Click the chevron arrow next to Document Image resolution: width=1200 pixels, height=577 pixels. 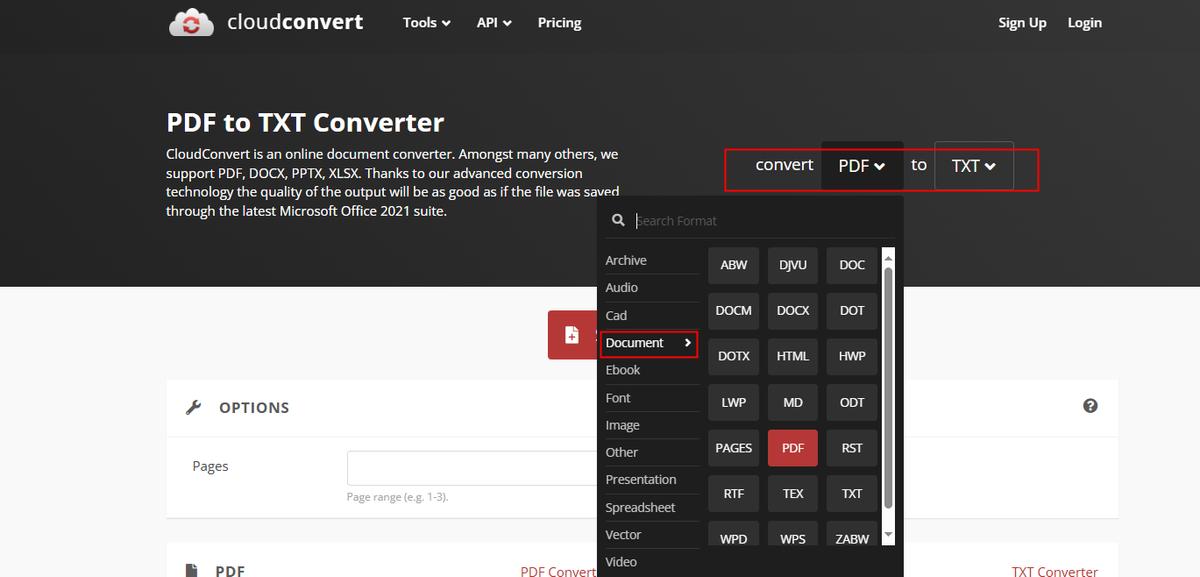(x=688, y=343)
